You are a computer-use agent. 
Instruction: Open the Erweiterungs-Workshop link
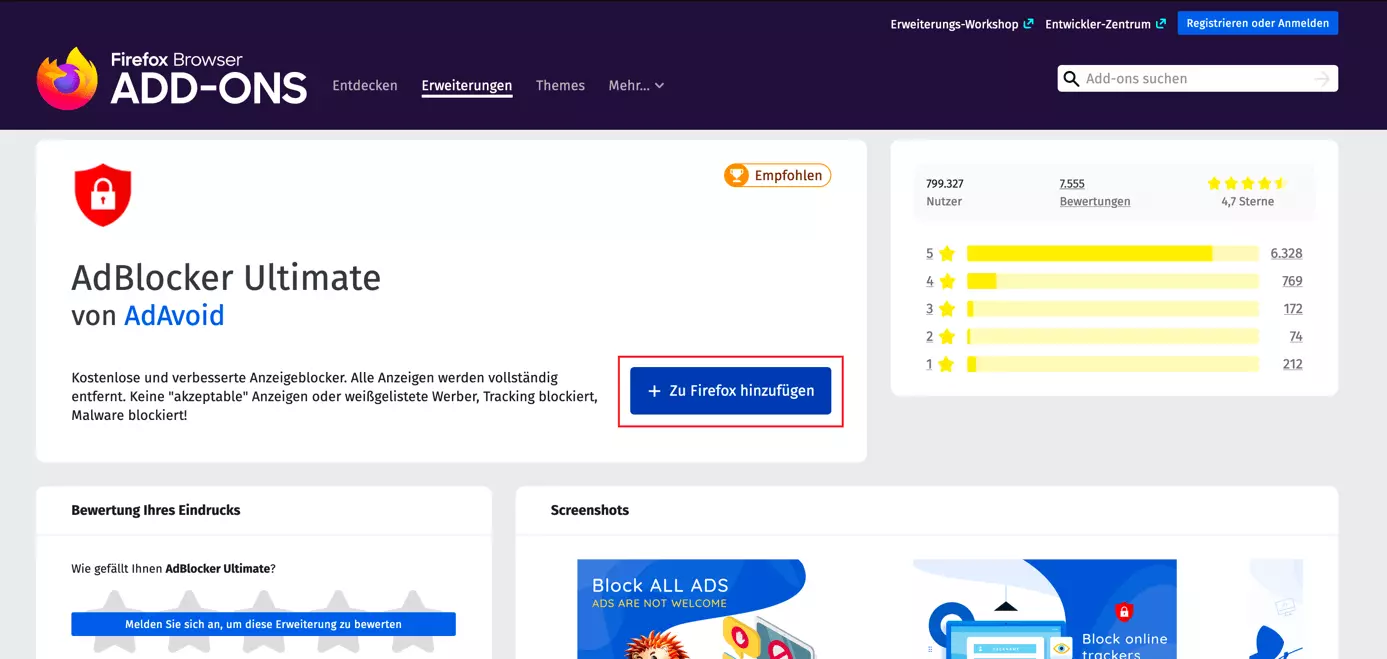[x=961, y=24]
